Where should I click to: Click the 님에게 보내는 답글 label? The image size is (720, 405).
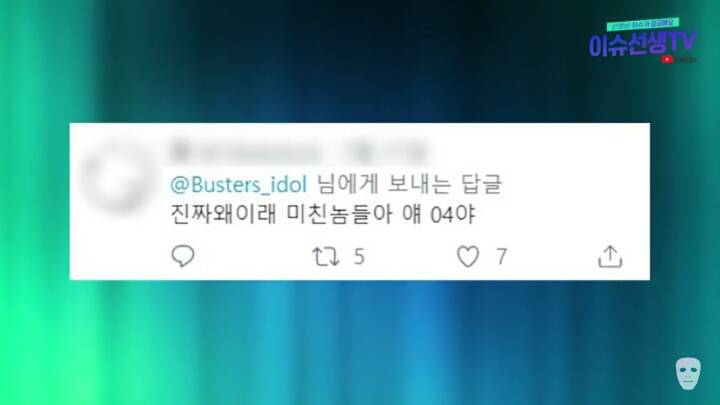pos(409,185)
